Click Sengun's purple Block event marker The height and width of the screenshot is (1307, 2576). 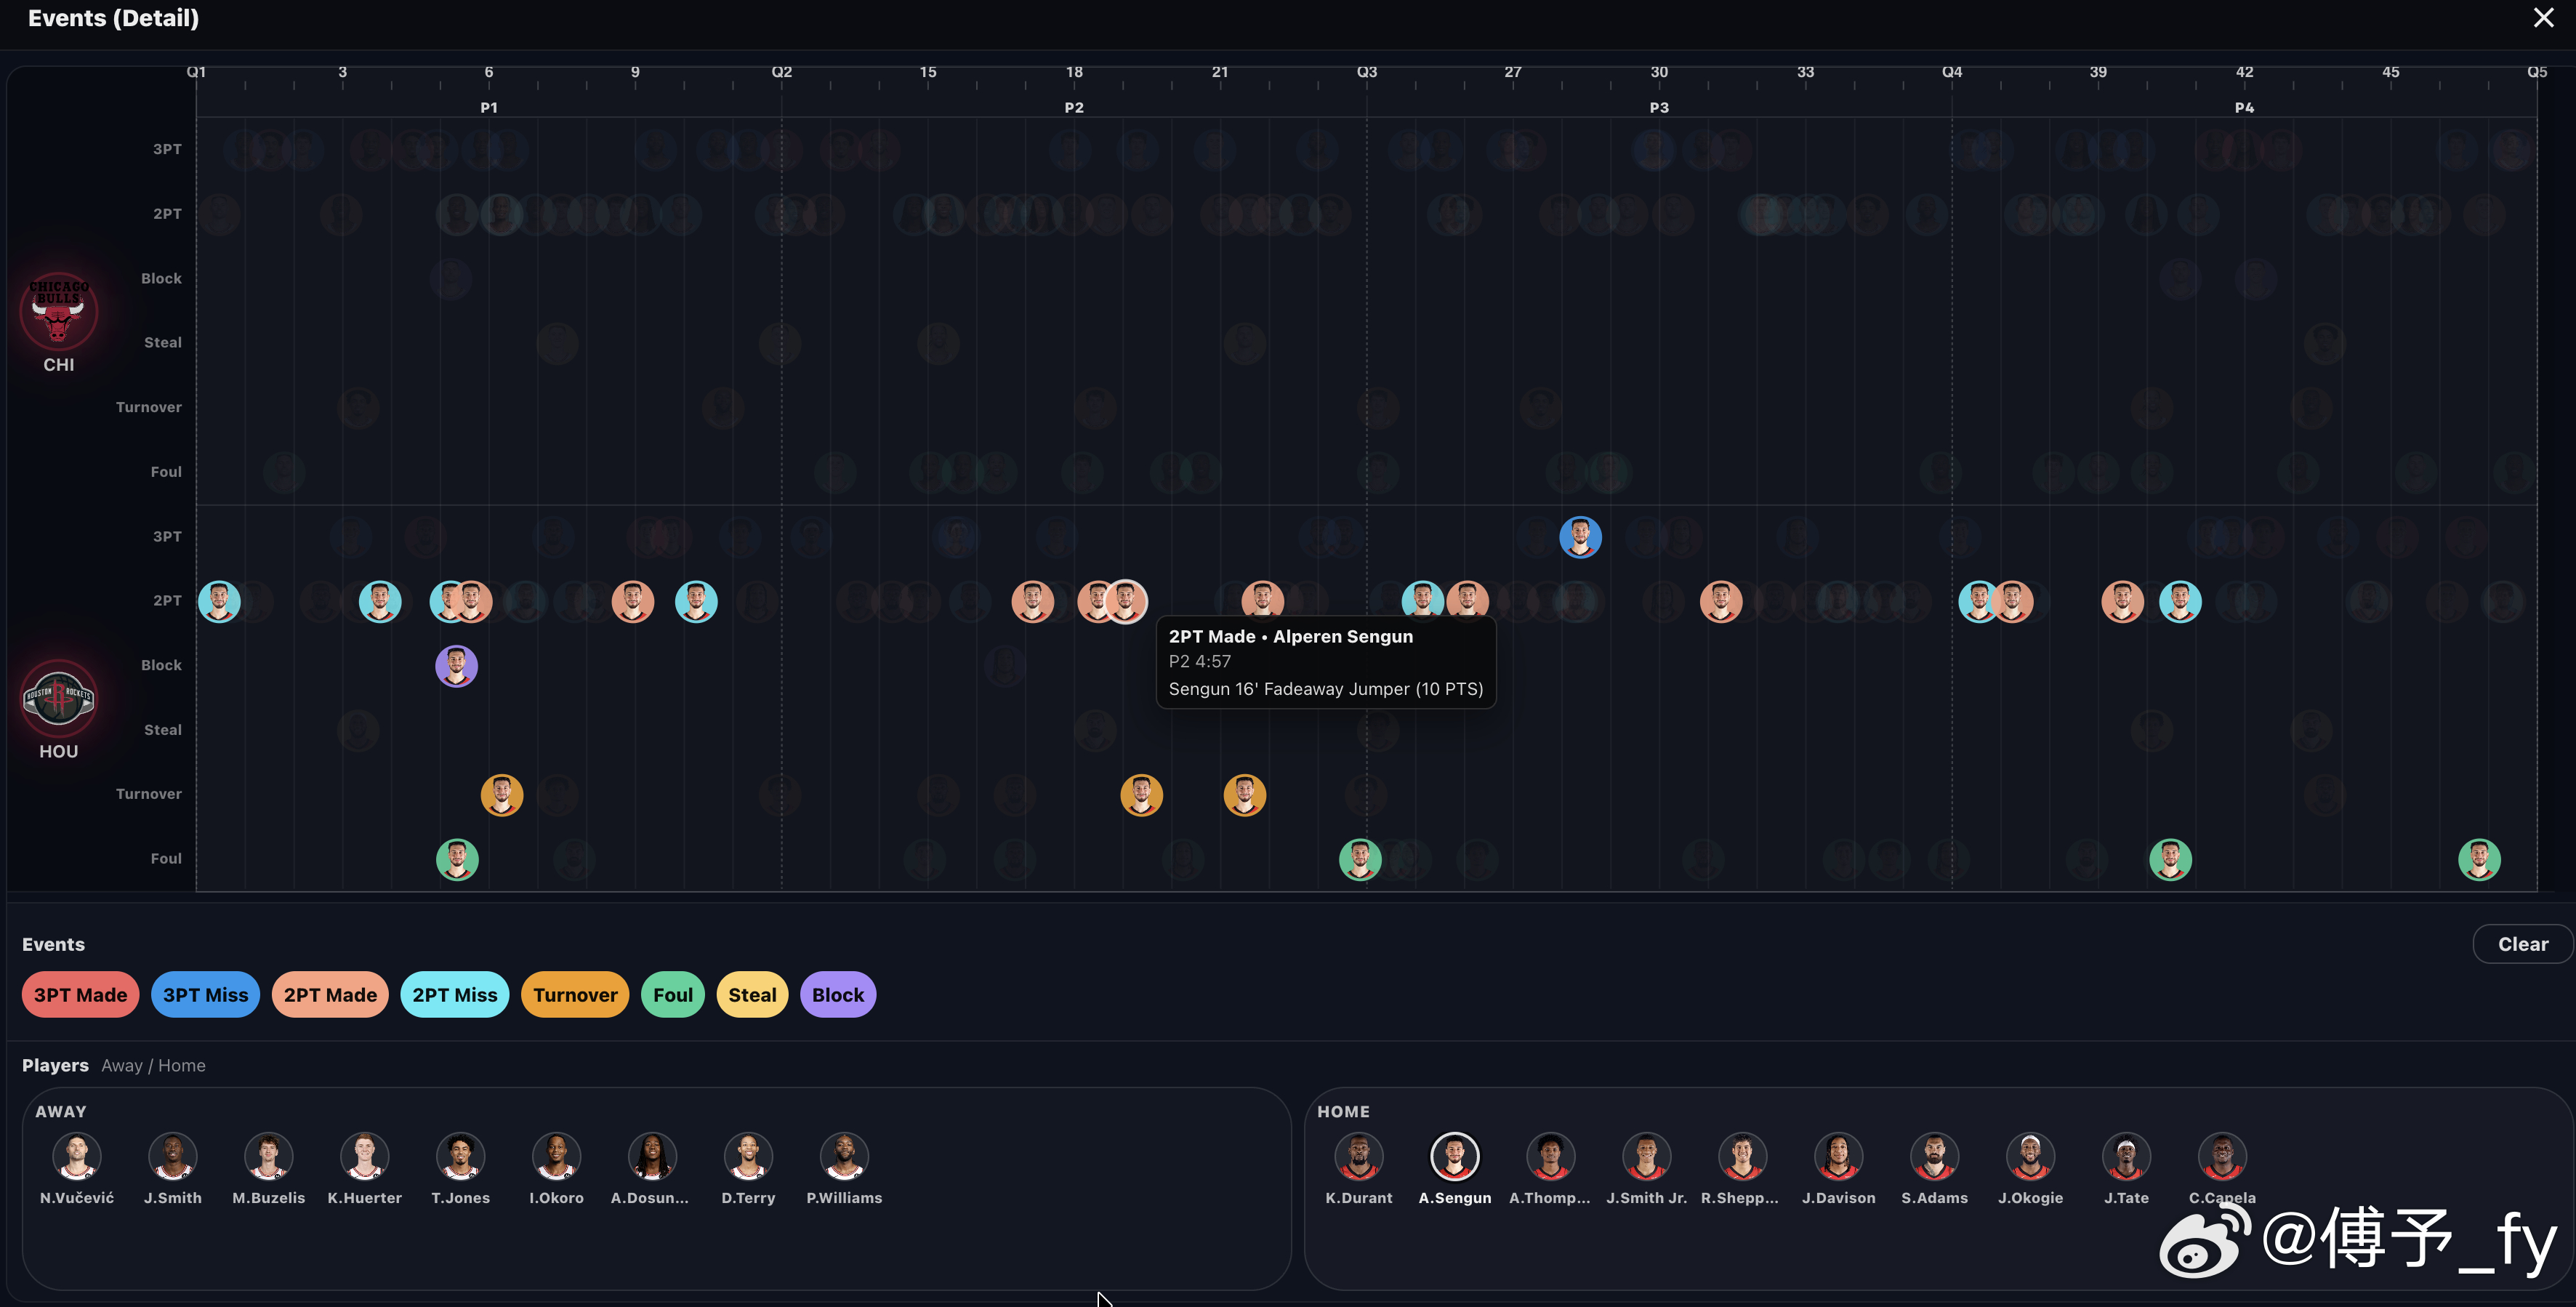coord(456,666)
